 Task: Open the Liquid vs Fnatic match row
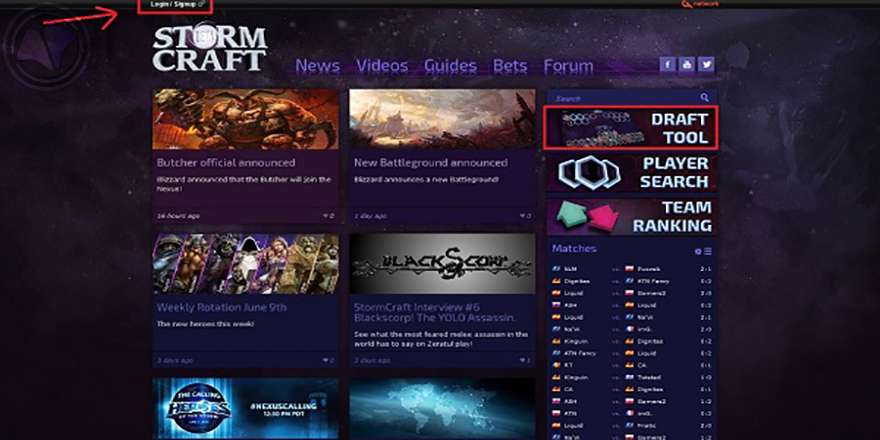[x=632, y=425]
